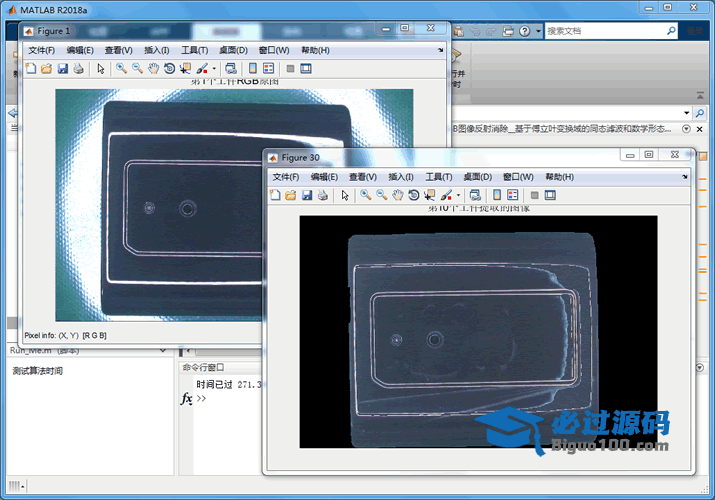Click Open File icon in Figure 1
Image resolution: width=715 pixels, height=500 pixels.
46,69
